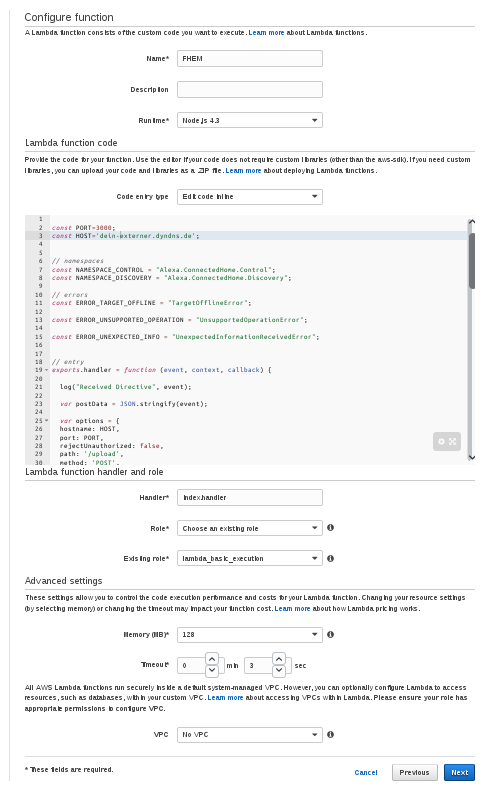The image size is (496, 802).
Task: Click the ERROR_UNEXPECTED_INFO code line
Action: (185, 337)
